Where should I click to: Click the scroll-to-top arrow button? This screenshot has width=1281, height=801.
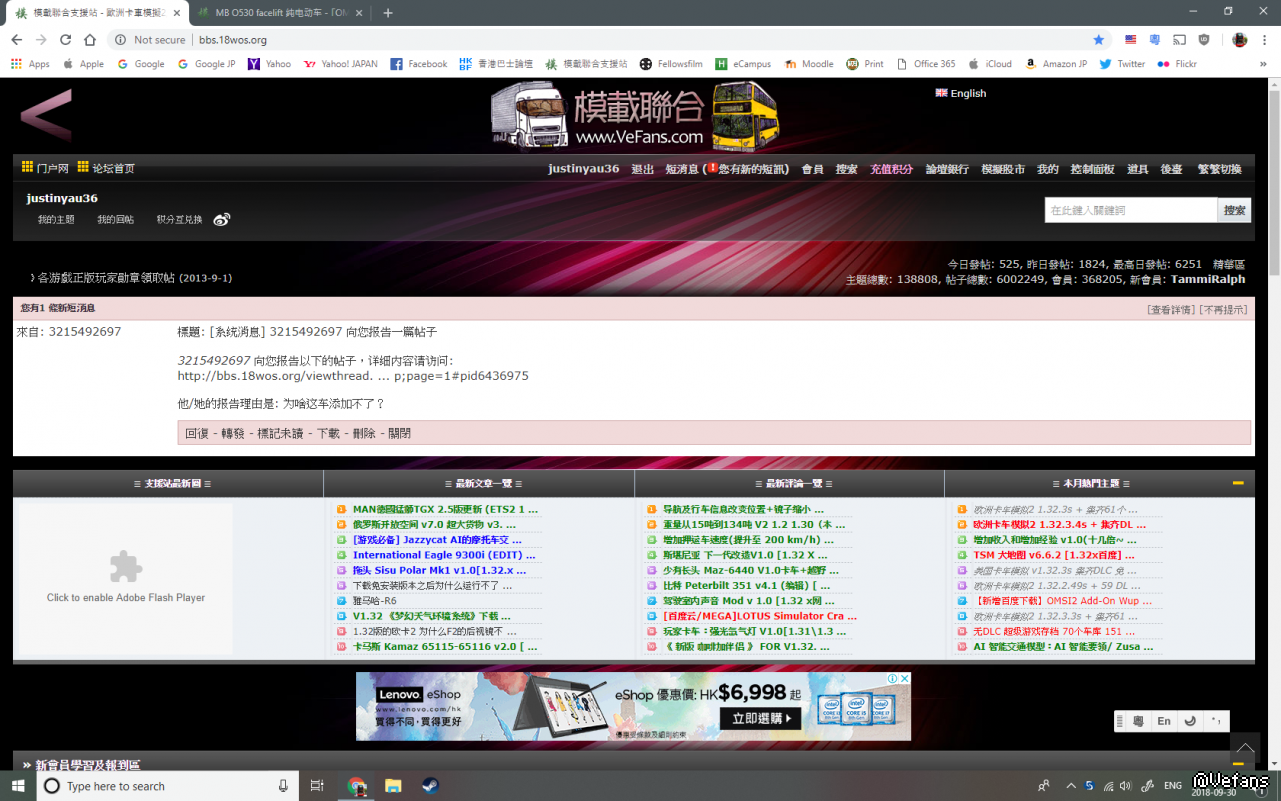1245,747
